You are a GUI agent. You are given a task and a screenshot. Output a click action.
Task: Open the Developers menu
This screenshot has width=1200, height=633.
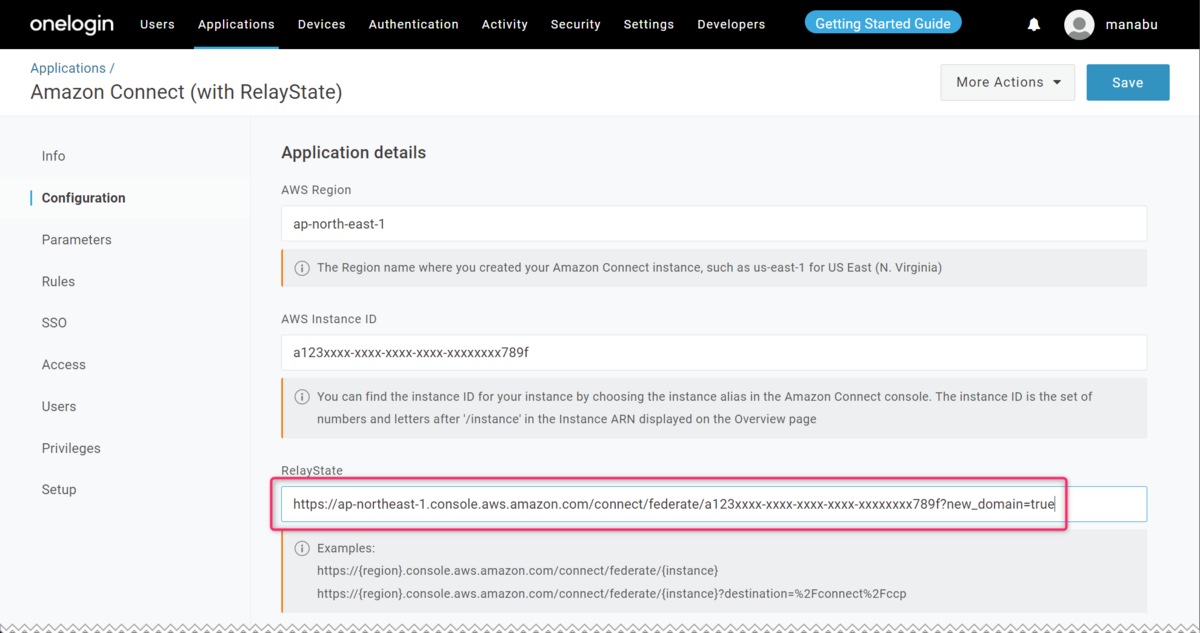coord(731,24)
